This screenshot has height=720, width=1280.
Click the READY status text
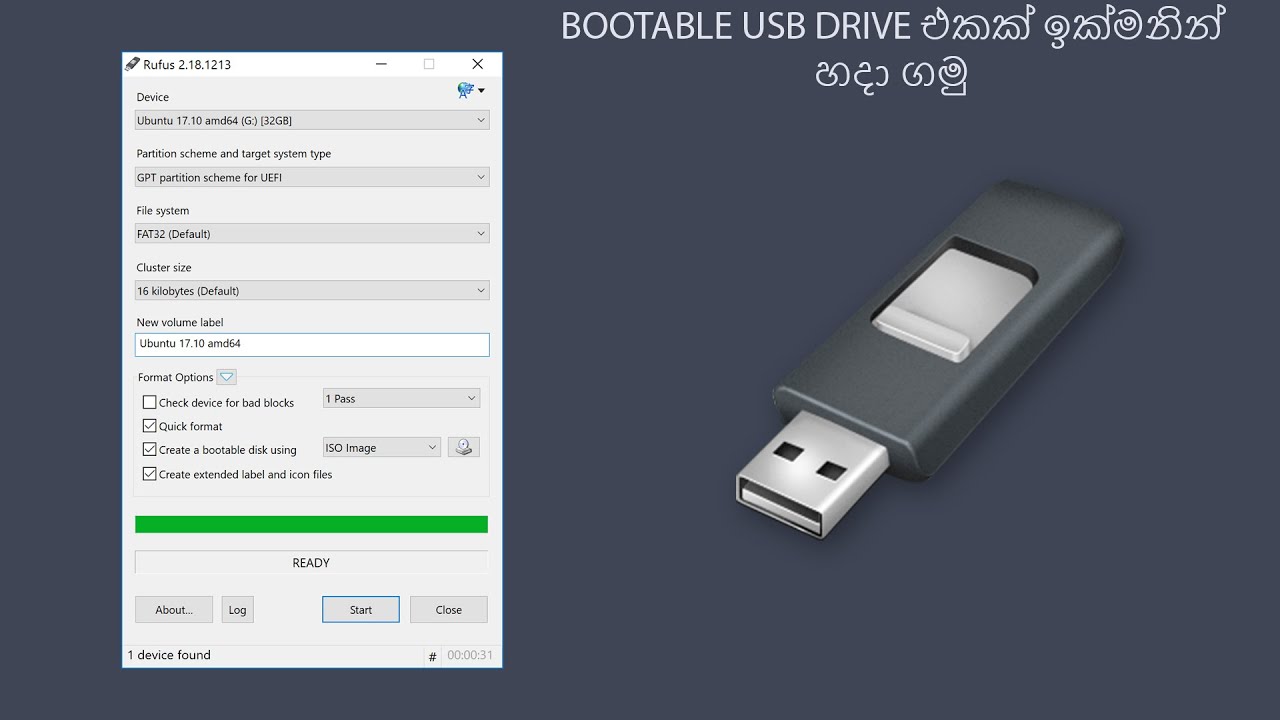point(311,563)
